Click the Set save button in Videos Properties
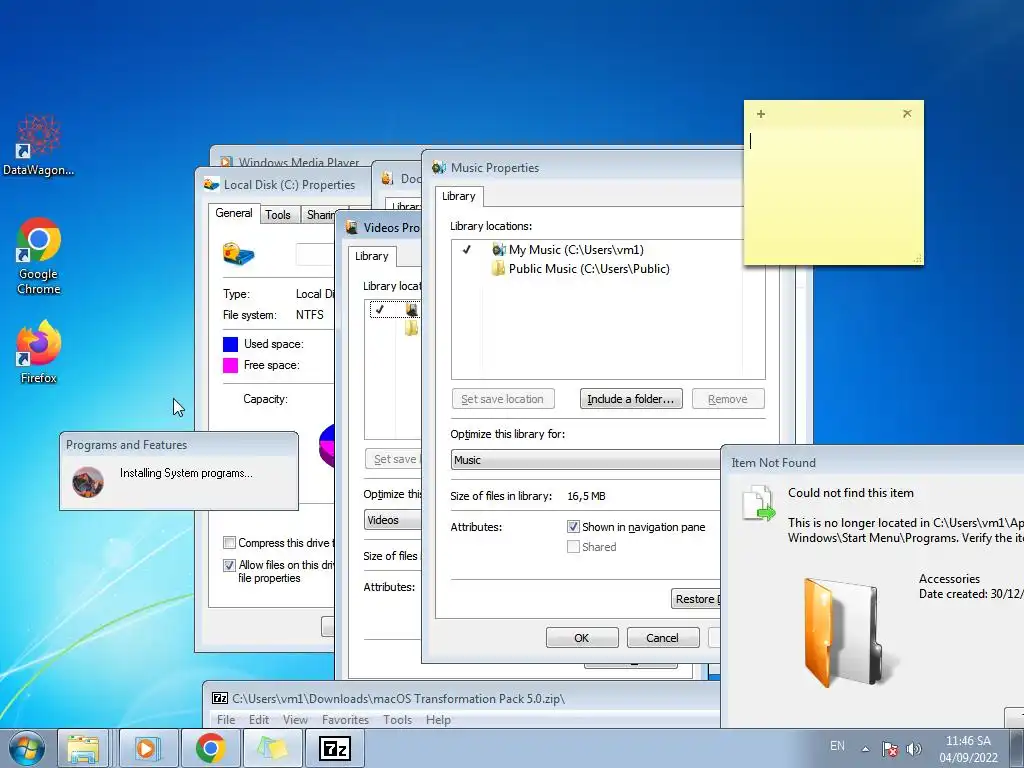This screenshot has height=768, width=1024. pos(394,459)
